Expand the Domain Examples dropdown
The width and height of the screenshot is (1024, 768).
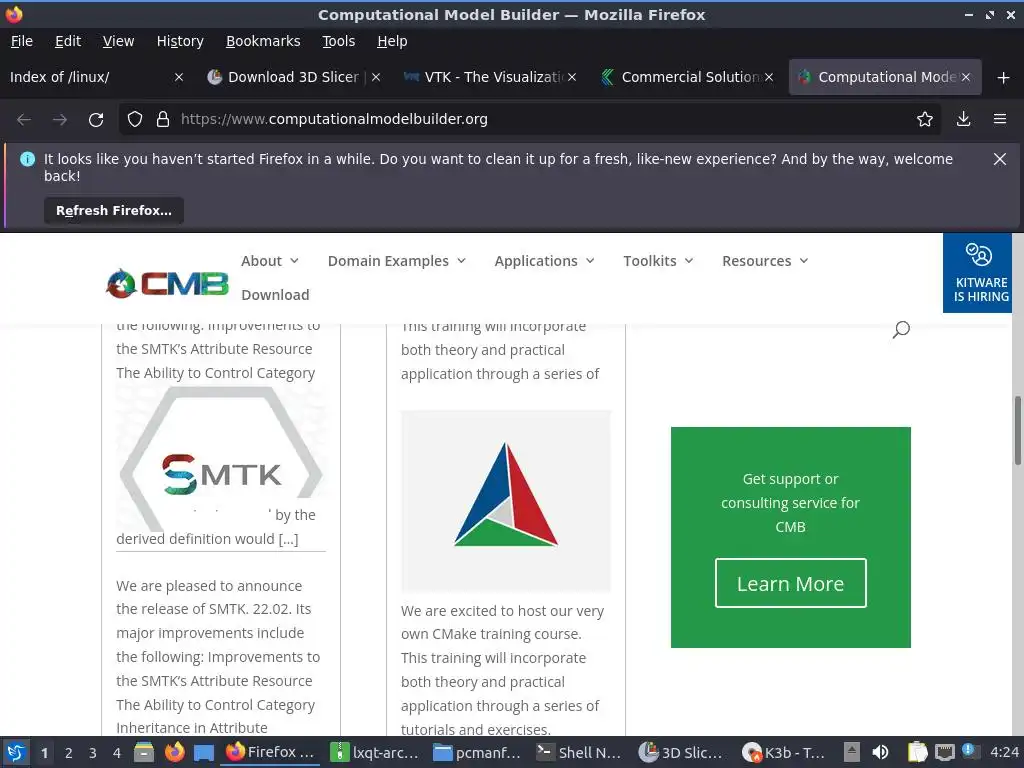point(396,261)
